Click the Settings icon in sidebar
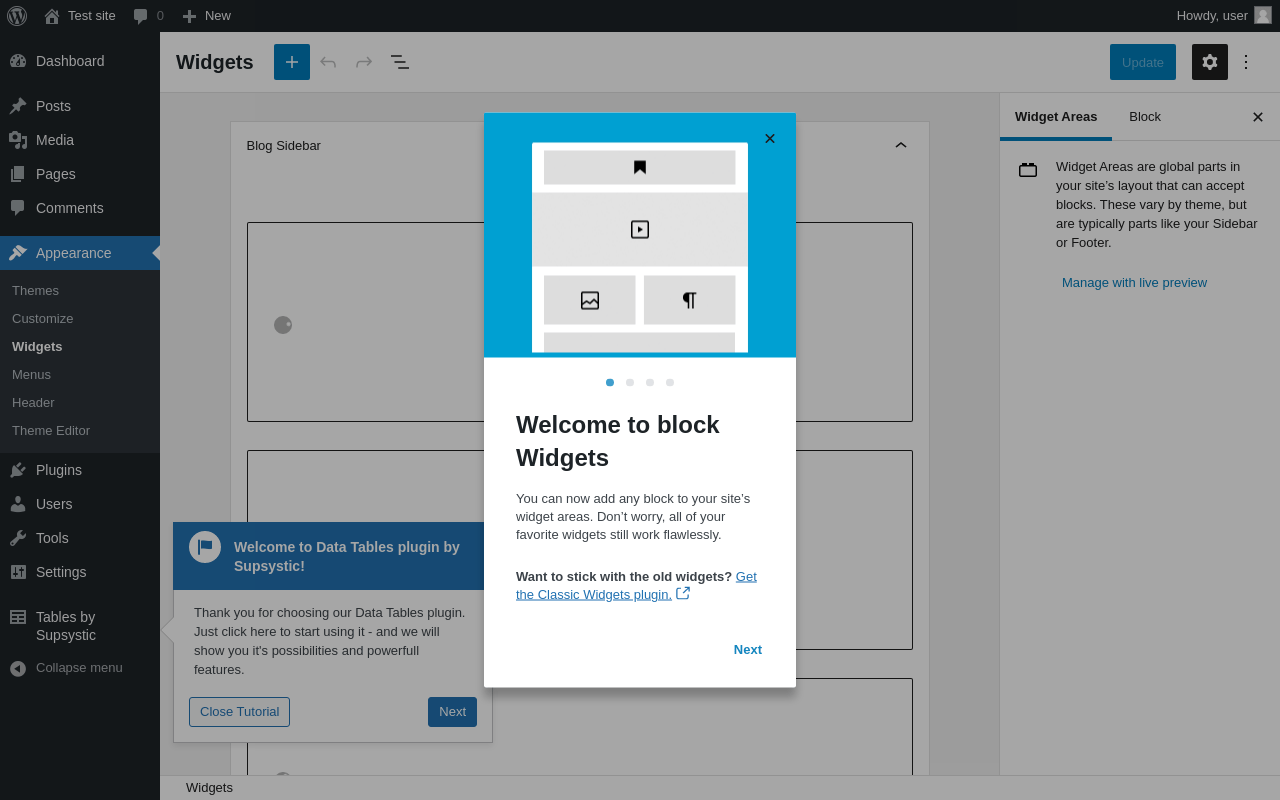 [x=18, y=572]
